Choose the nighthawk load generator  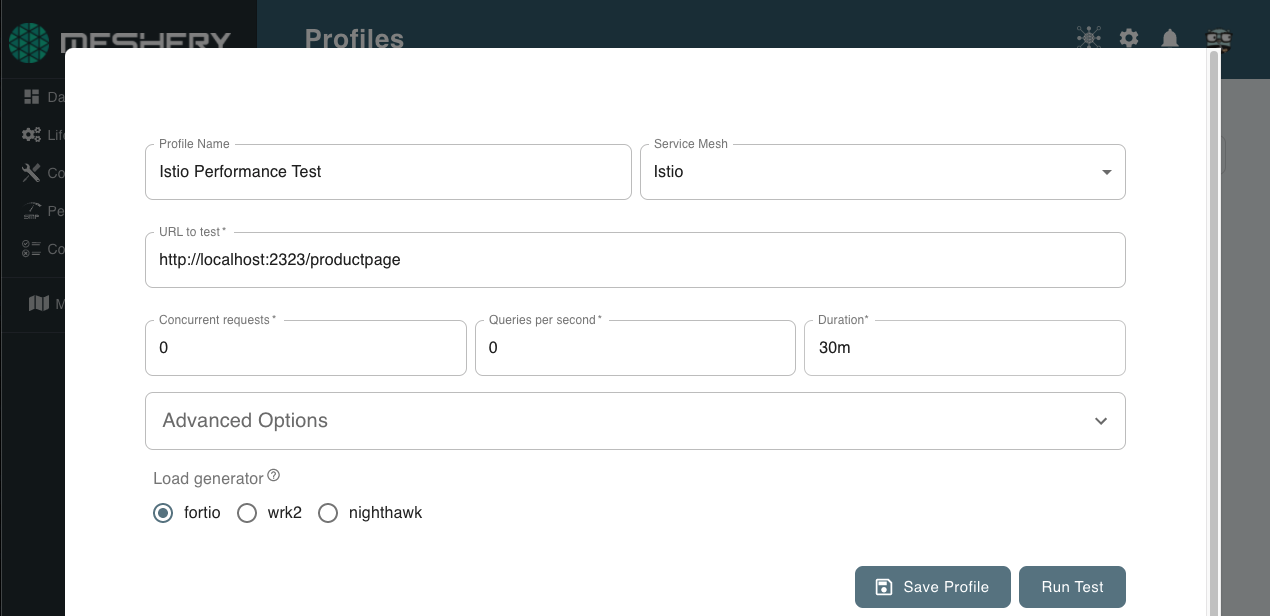(328, 513)
